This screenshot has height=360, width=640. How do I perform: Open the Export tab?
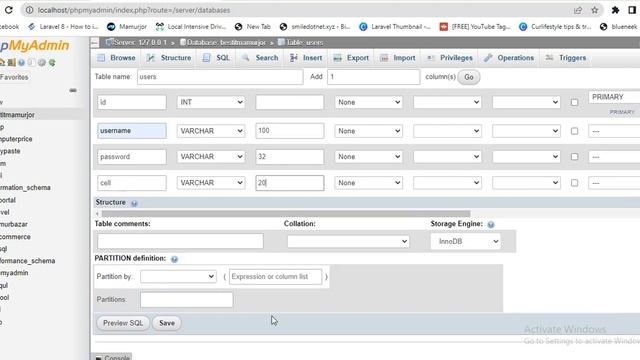pos(351,58)
